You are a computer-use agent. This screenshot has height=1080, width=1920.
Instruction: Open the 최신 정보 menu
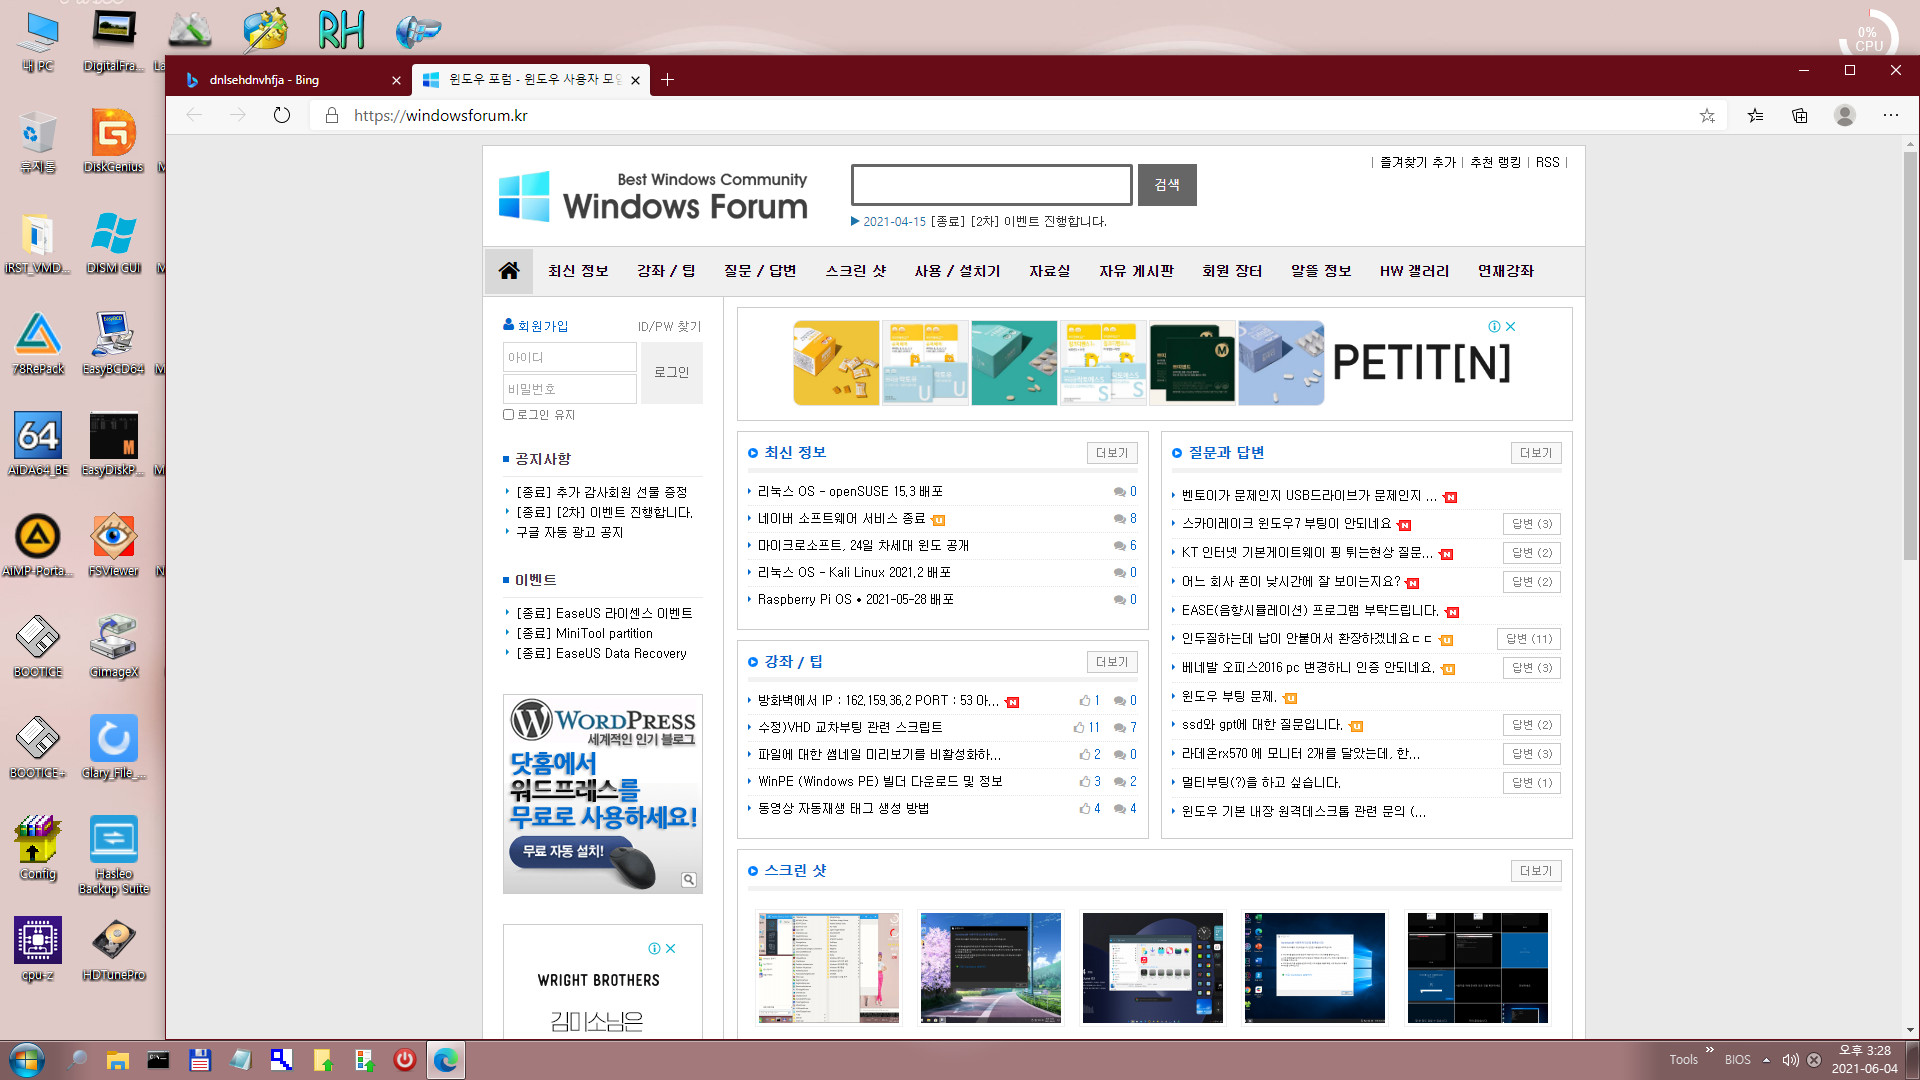click(x=578, y=271)
